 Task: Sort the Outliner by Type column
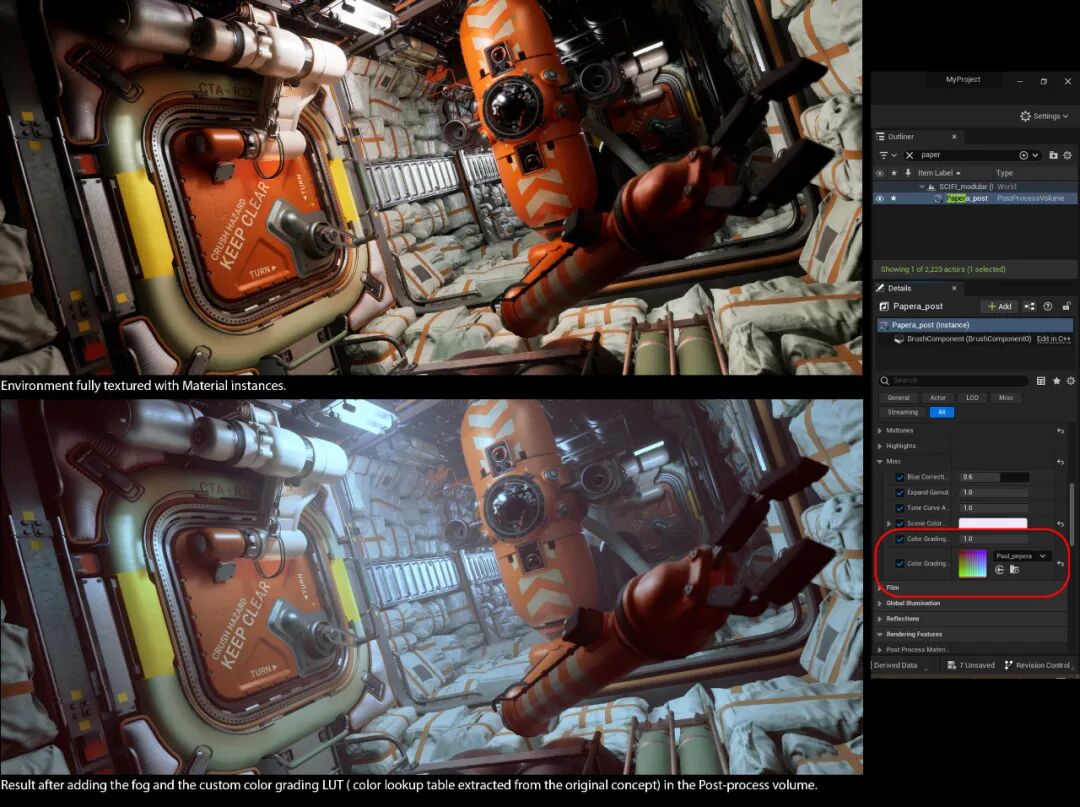coord(1004,173)
